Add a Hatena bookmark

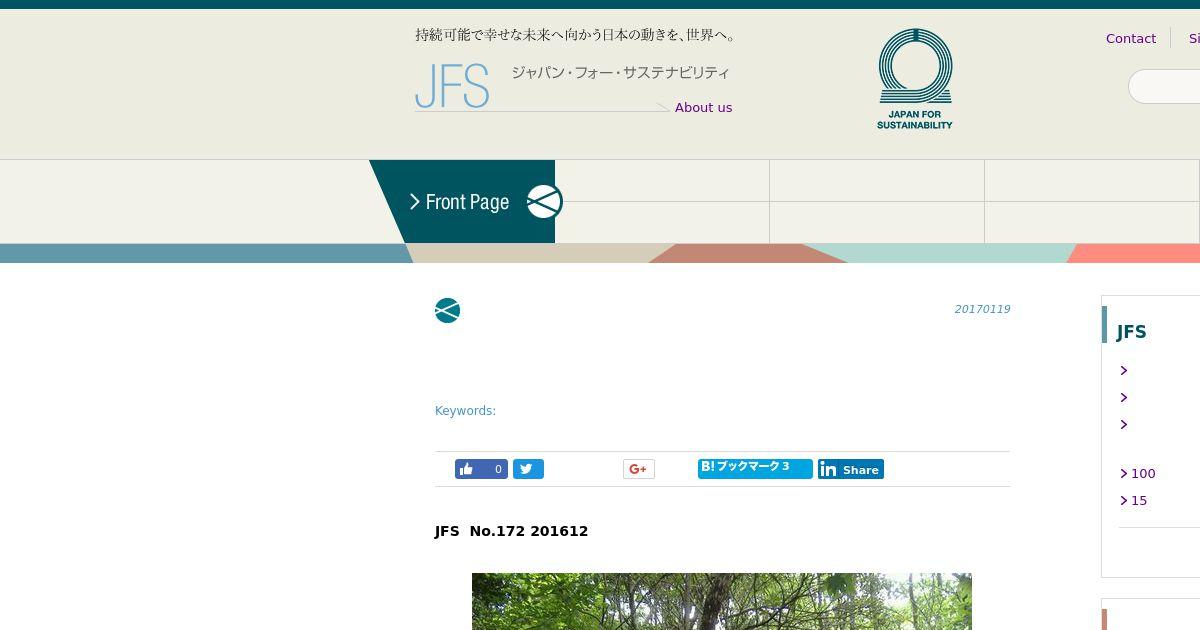click(x=755, y=468)
